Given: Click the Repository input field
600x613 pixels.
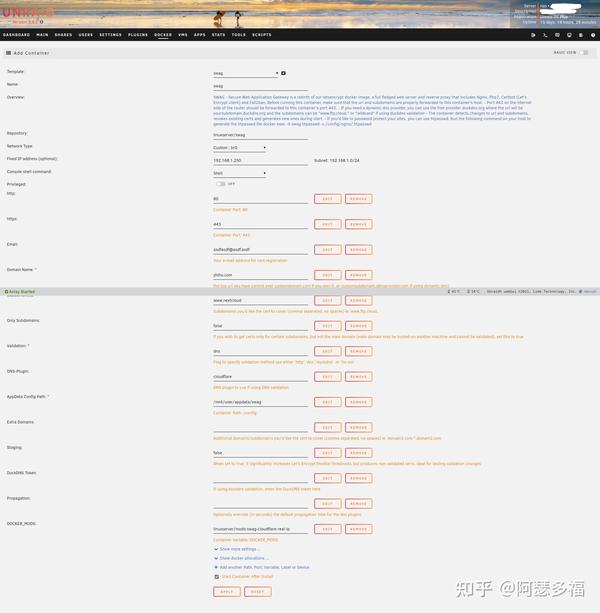Looking at the screenshot, I should (260, 135).
